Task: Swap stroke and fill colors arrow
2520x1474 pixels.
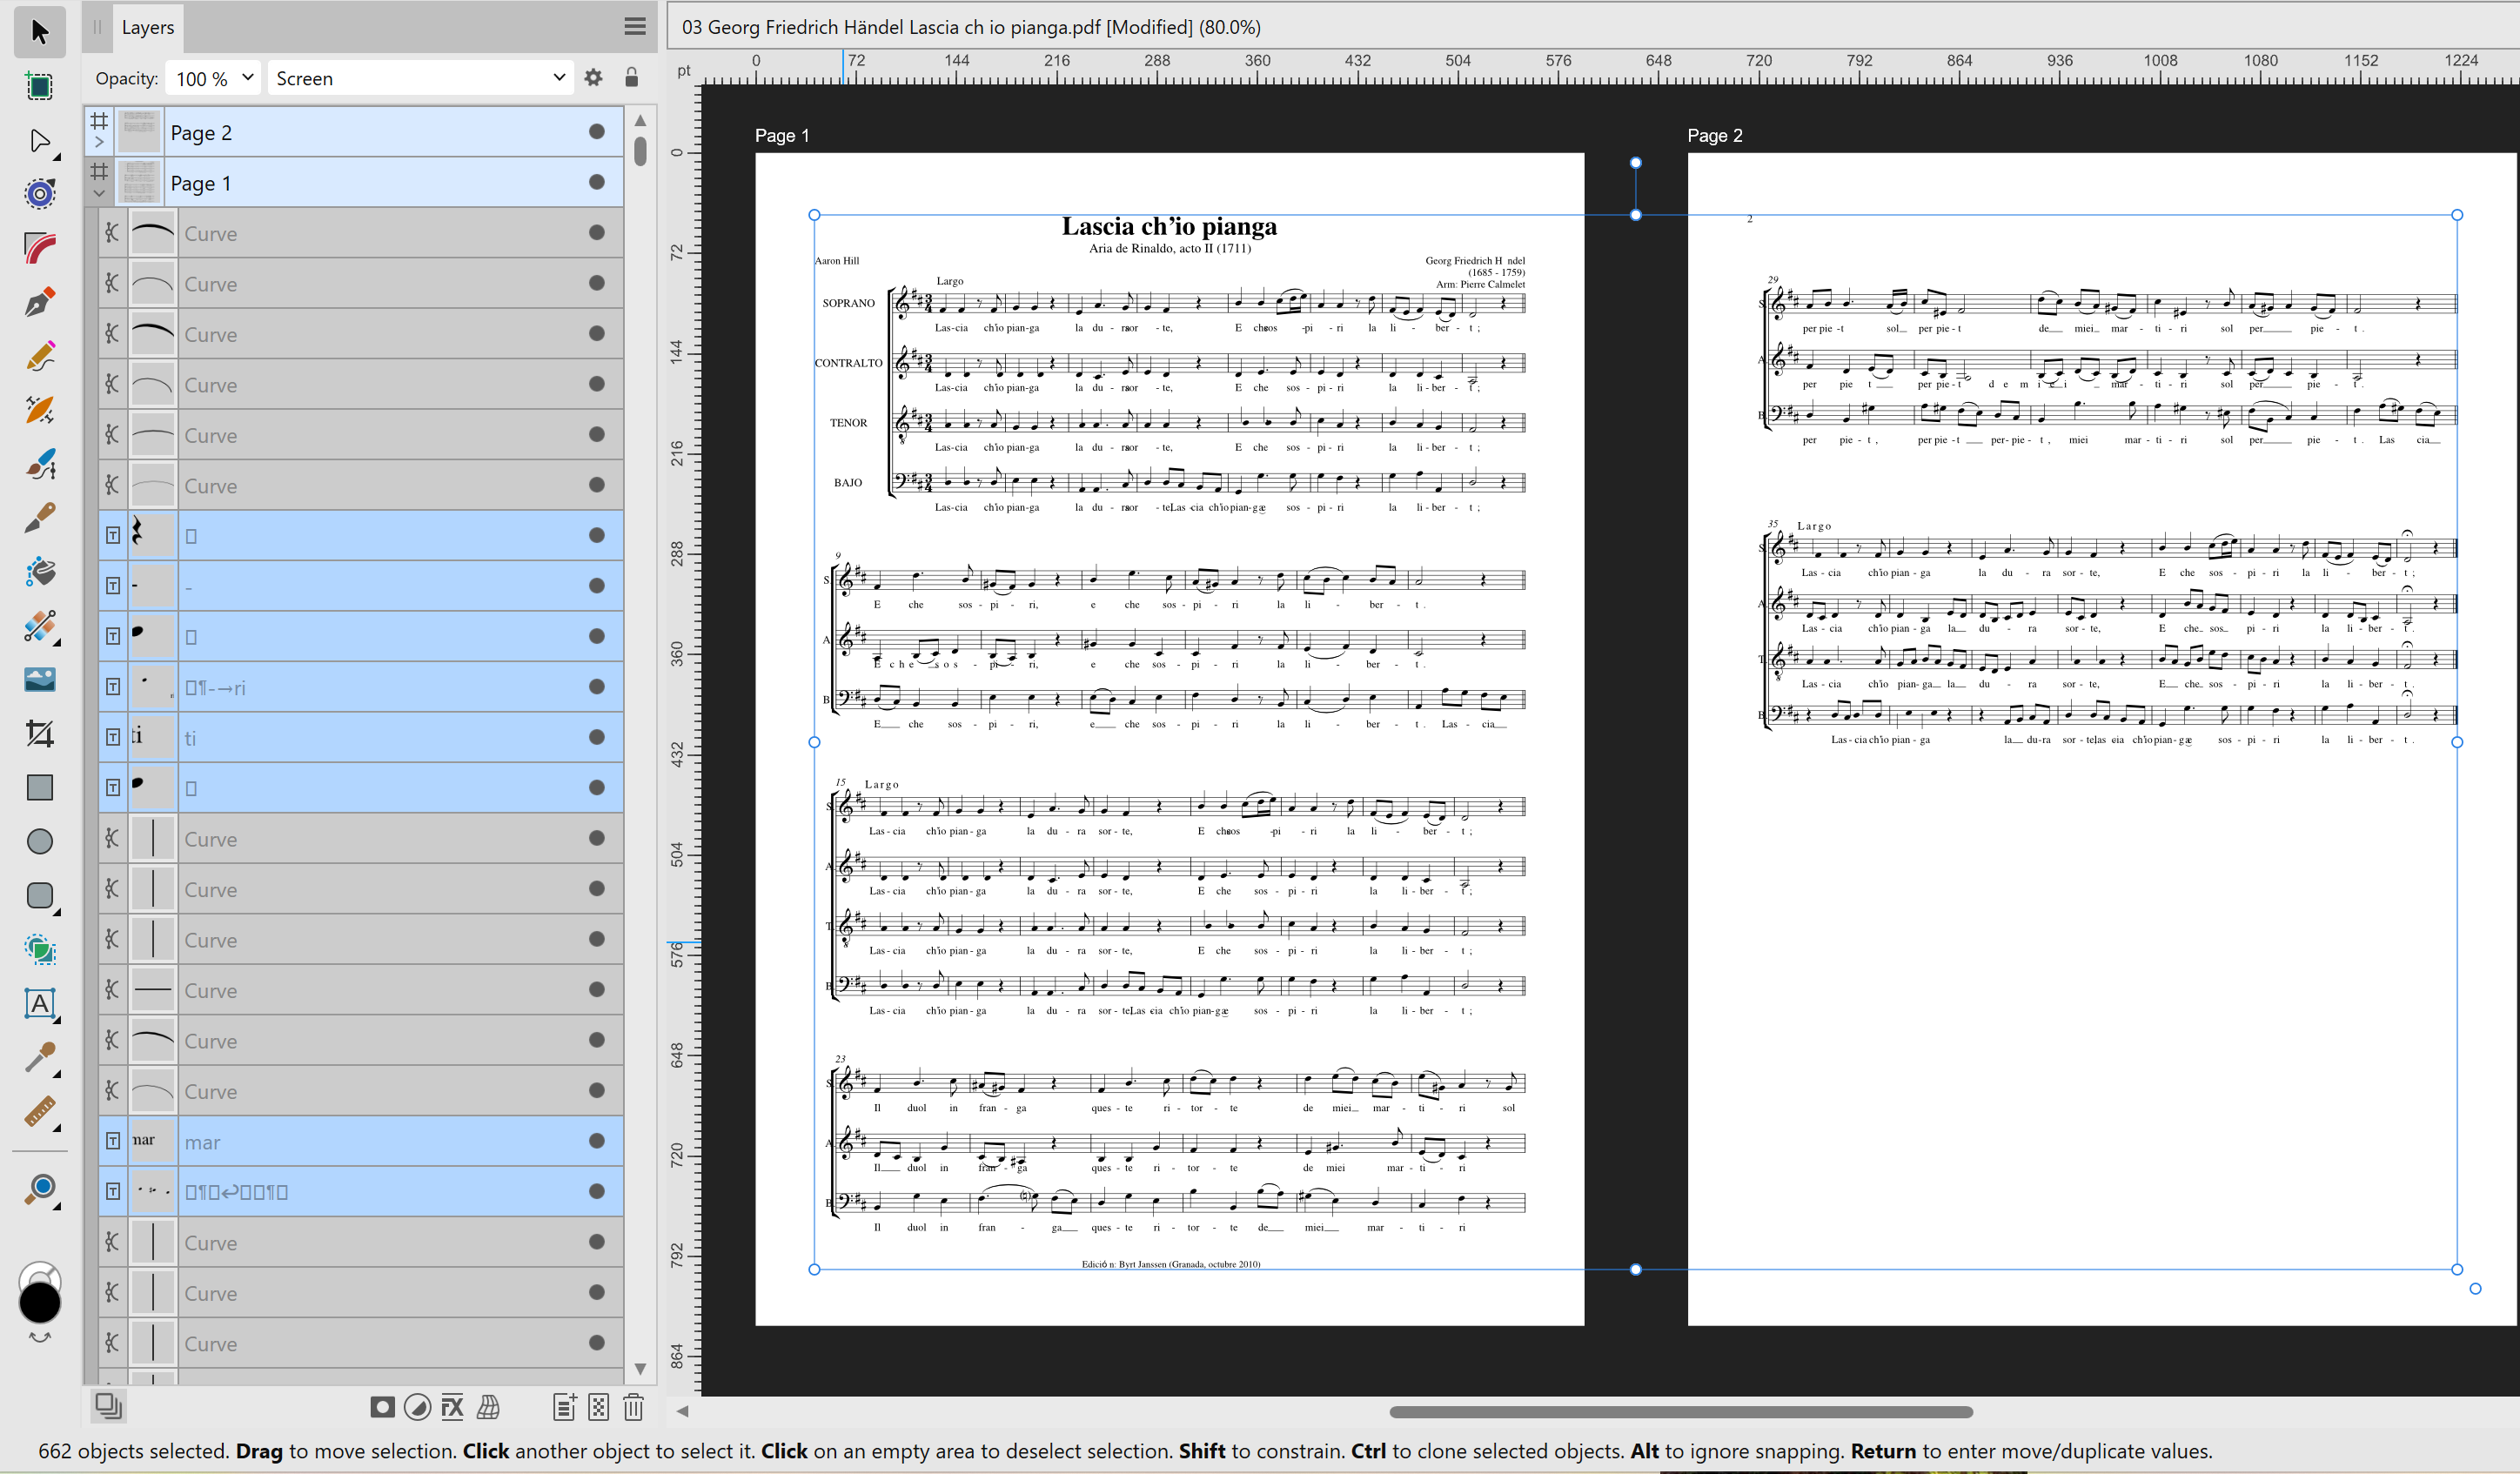Action: [39, 1337]
